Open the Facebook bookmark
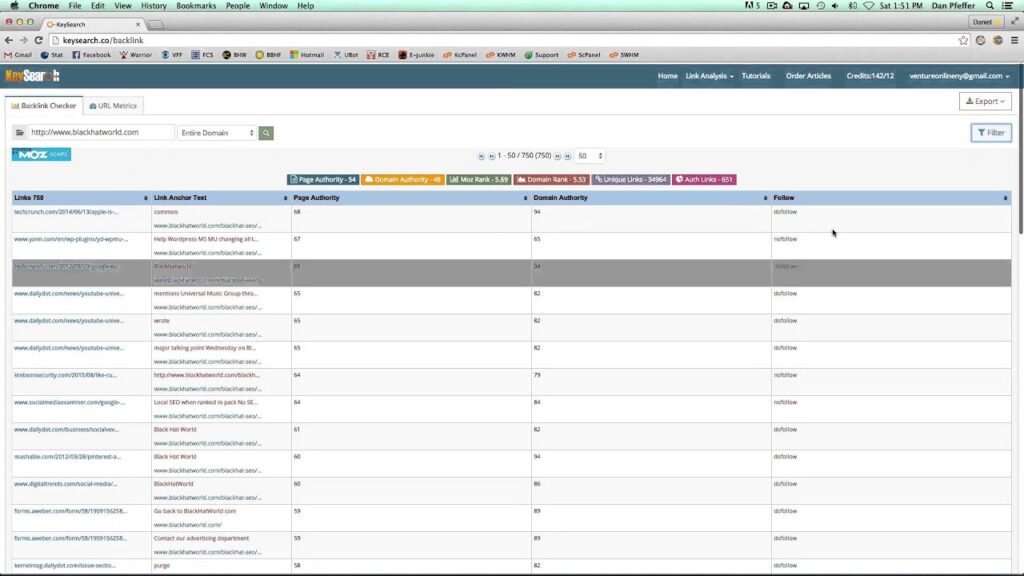 pos(91,55)
